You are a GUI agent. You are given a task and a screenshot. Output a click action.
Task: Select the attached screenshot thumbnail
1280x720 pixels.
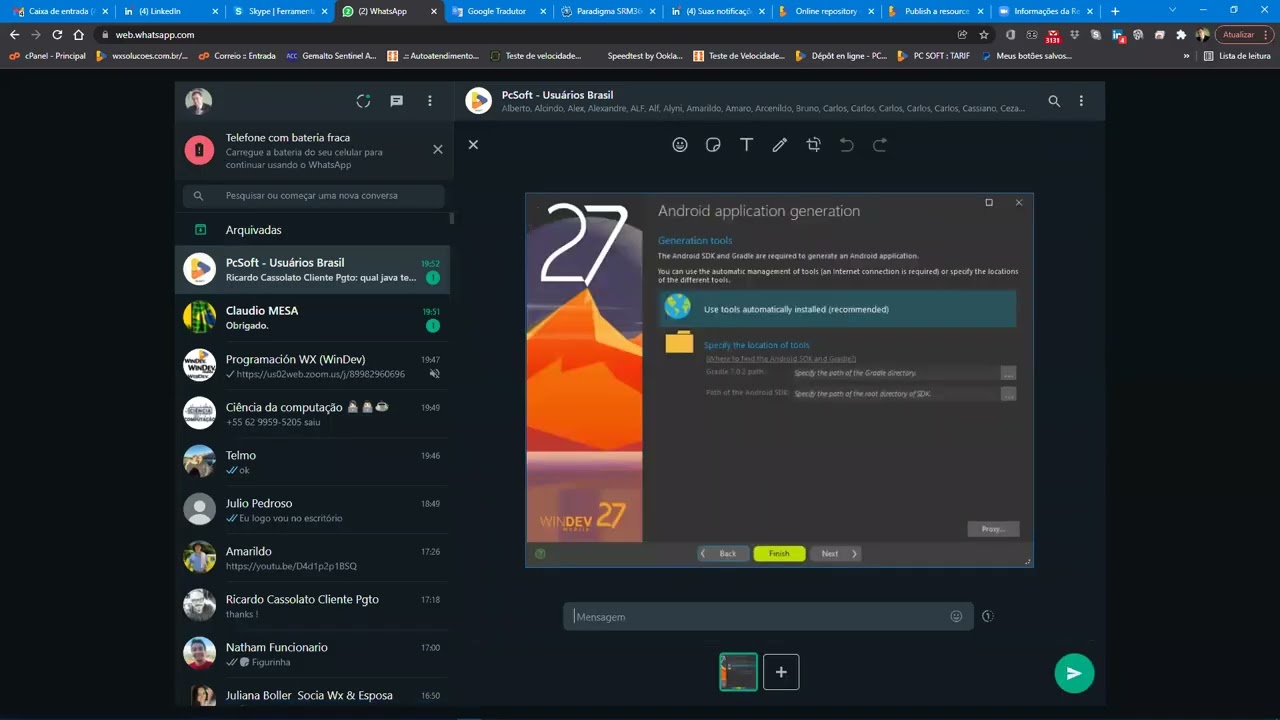tap(738, 672)
